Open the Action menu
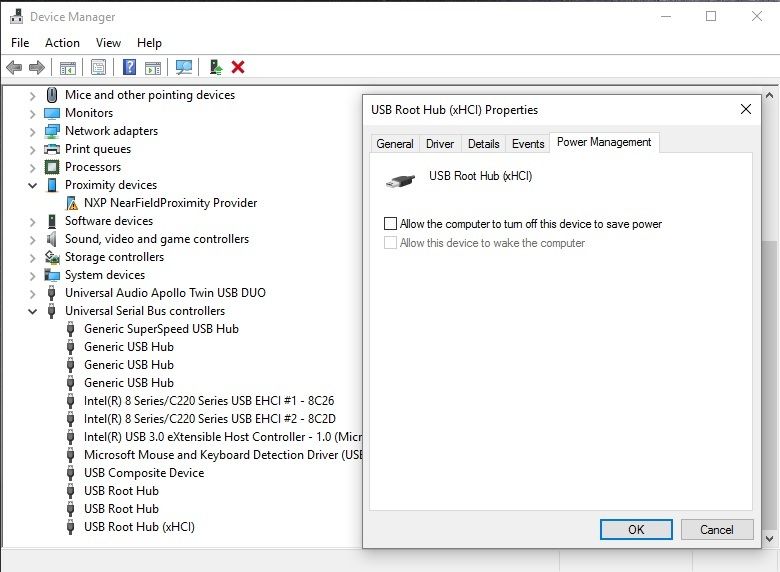 62,43
